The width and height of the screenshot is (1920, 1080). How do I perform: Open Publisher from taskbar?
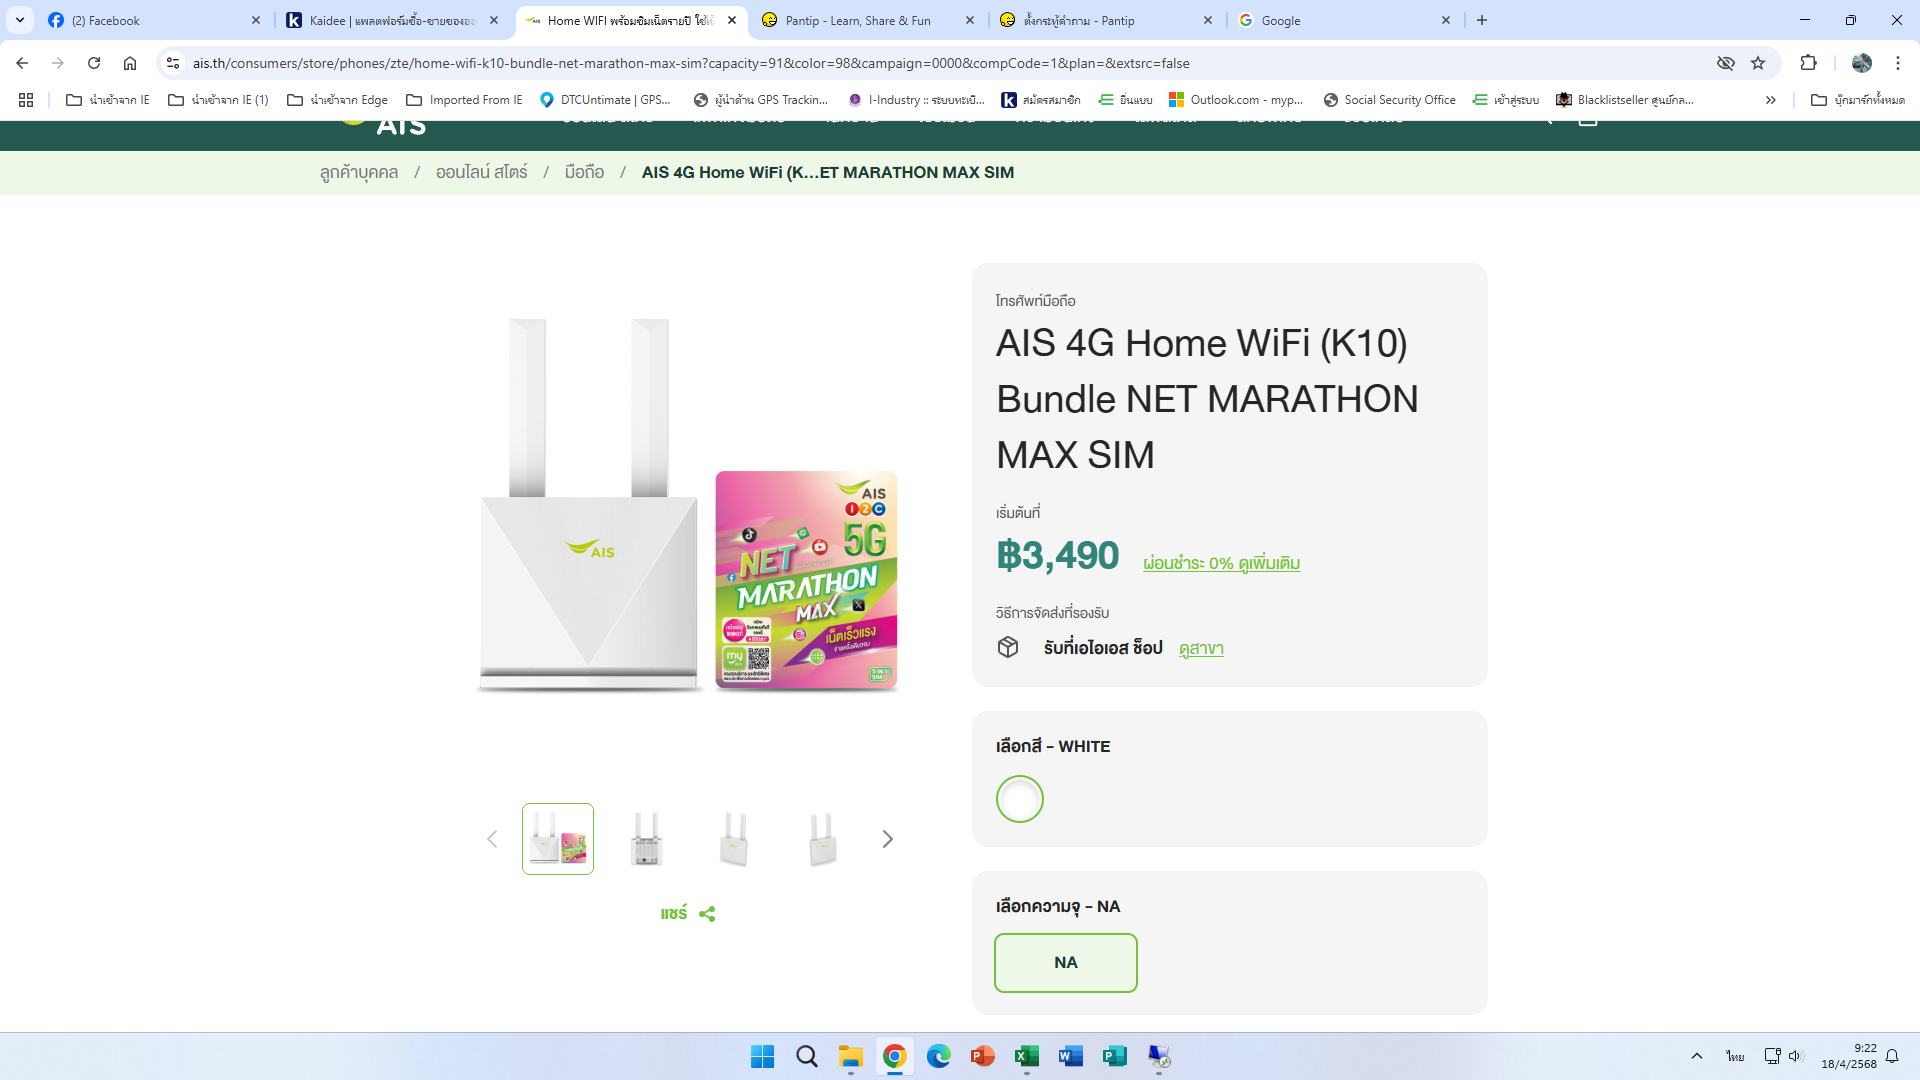point(1115,1056)
